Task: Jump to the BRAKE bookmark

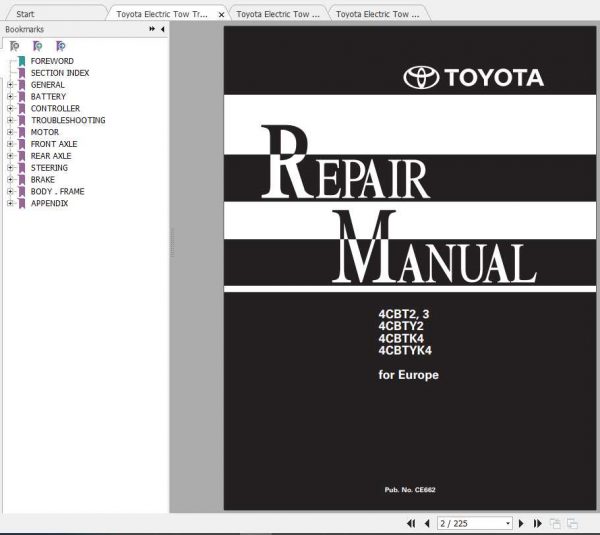Action: [42, 179]
